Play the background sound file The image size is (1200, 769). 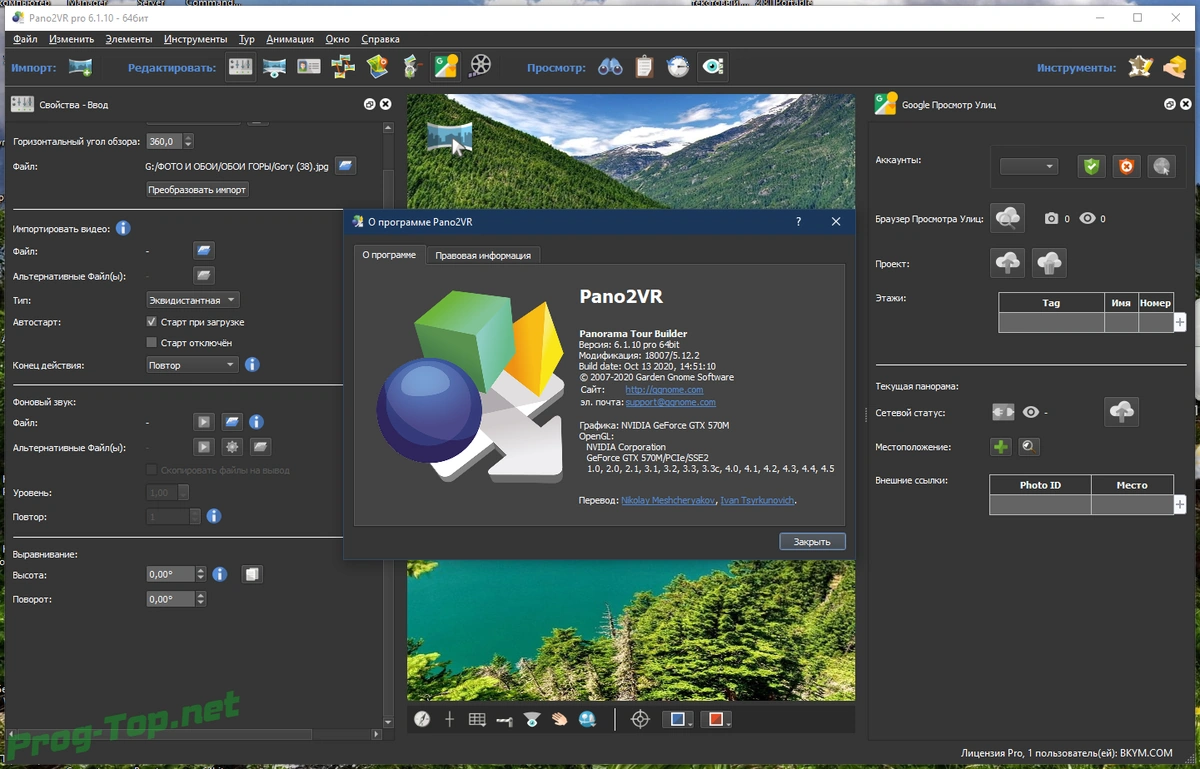(203, 422)
